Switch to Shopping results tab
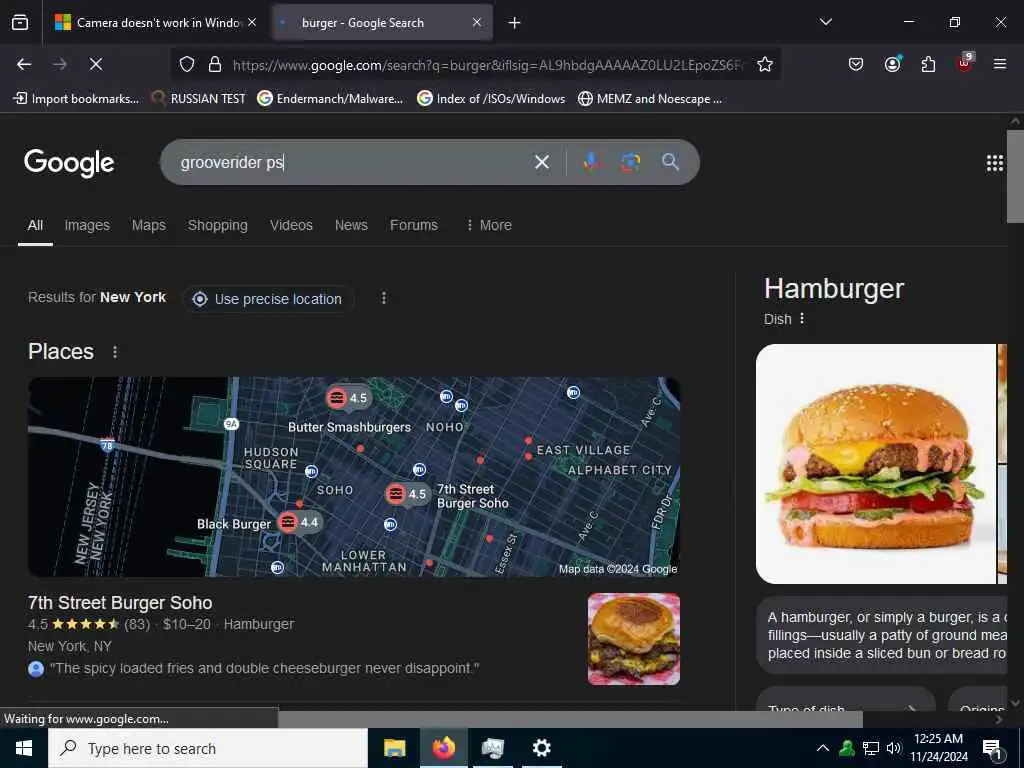Viewport: 1024px width, 768px height. click(x=217, y=225)
